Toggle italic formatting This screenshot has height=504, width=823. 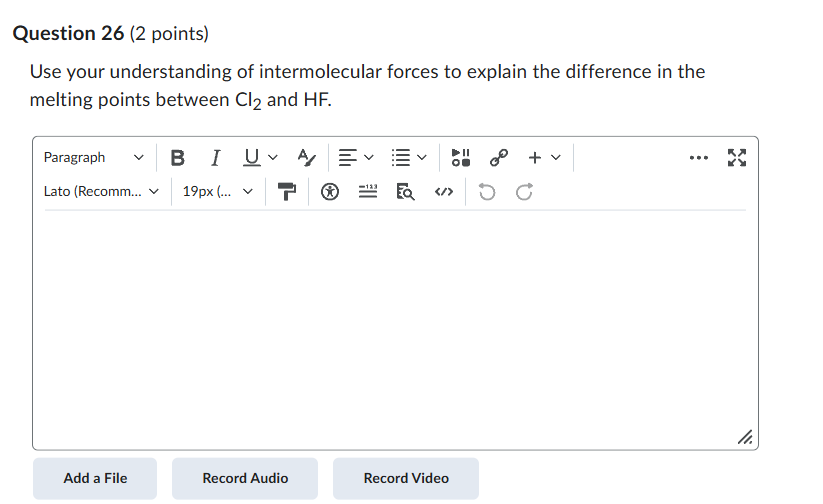(215, 158)
